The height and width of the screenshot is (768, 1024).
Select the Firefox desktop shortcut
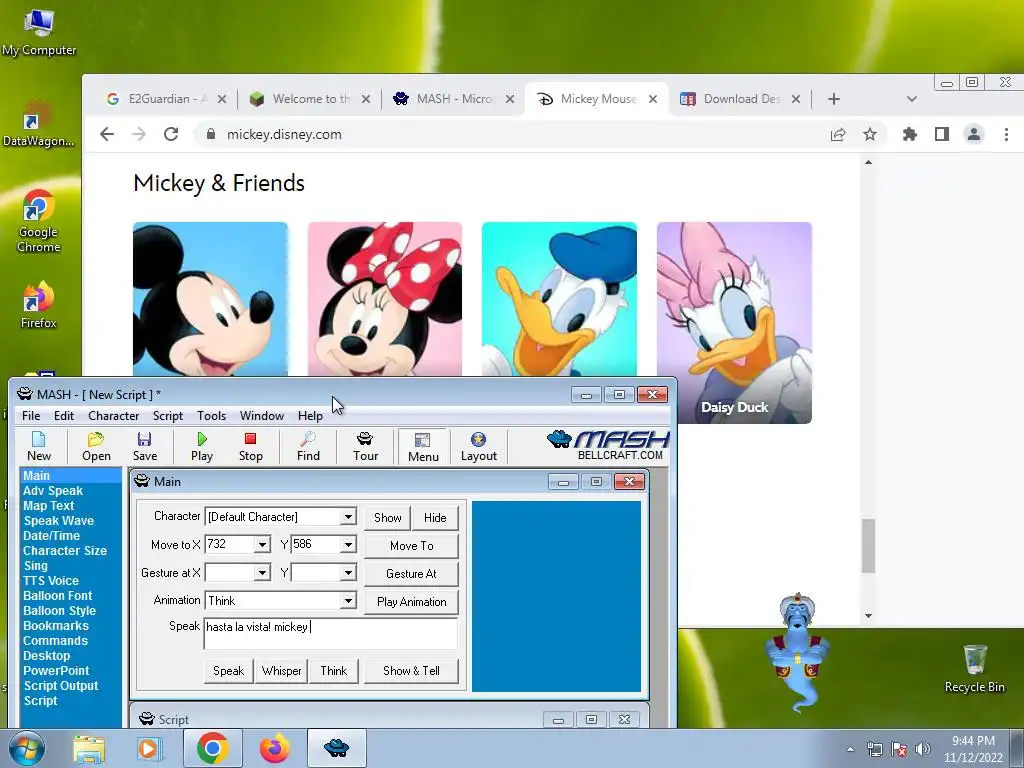(39, 306)
